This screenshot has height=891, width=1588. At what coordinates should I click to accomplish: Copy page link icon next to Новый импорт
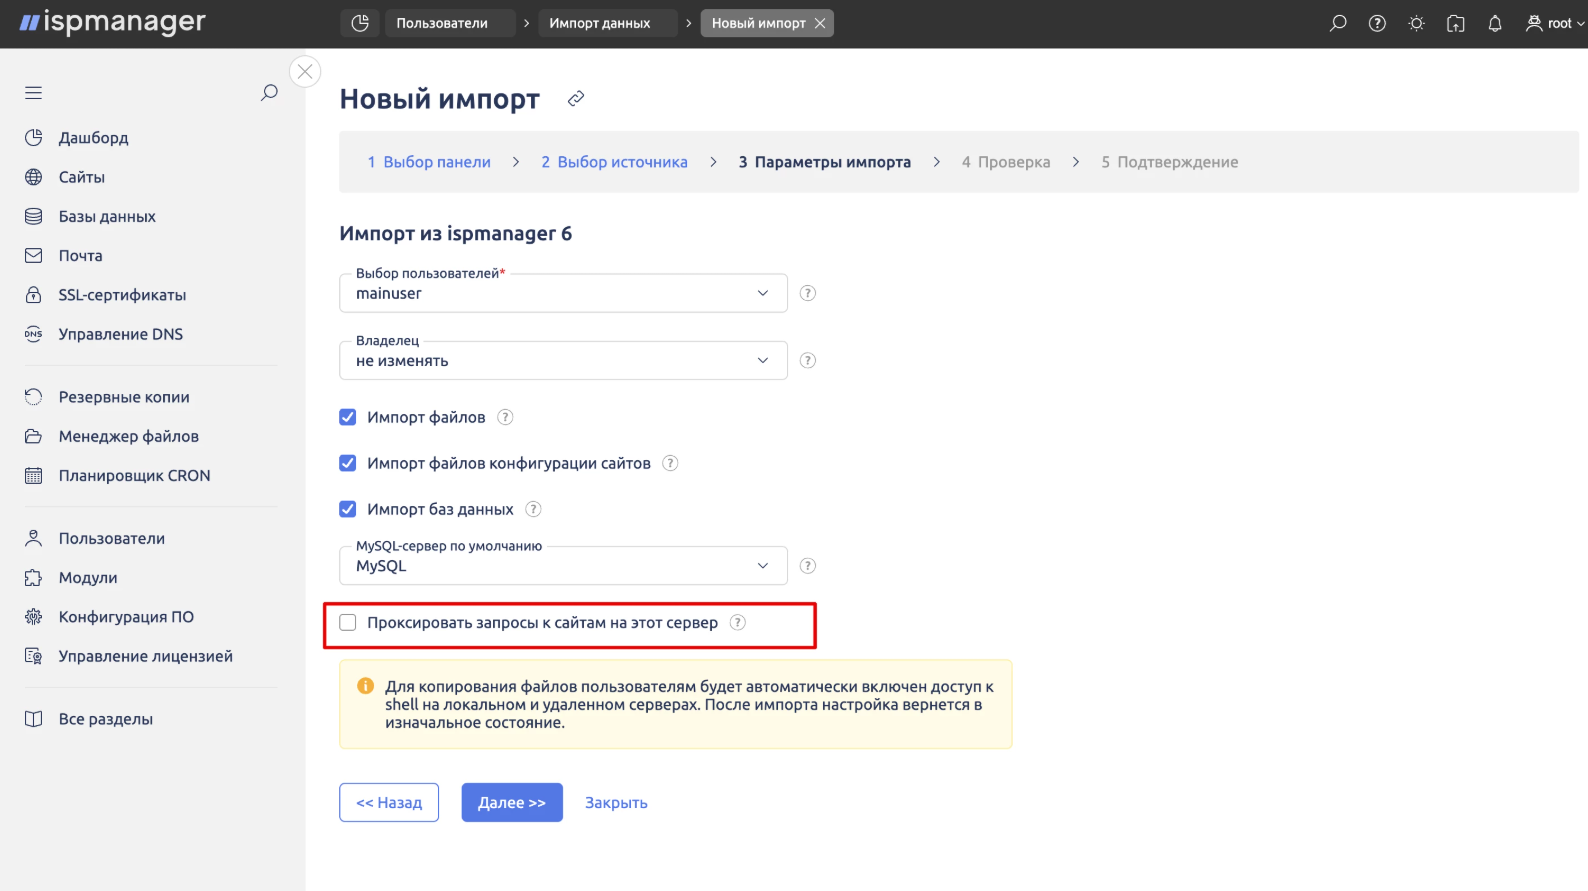click(x=575, y=99)
